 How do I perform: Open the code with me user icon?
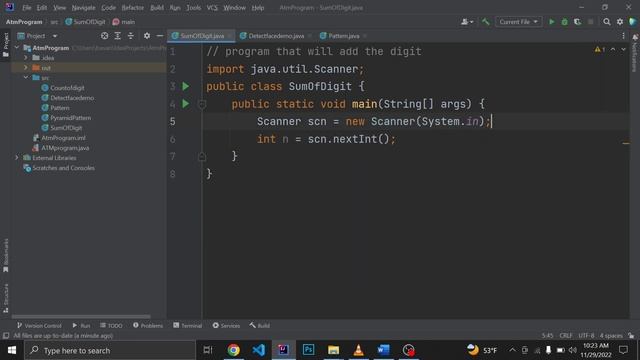click(467, 22)
